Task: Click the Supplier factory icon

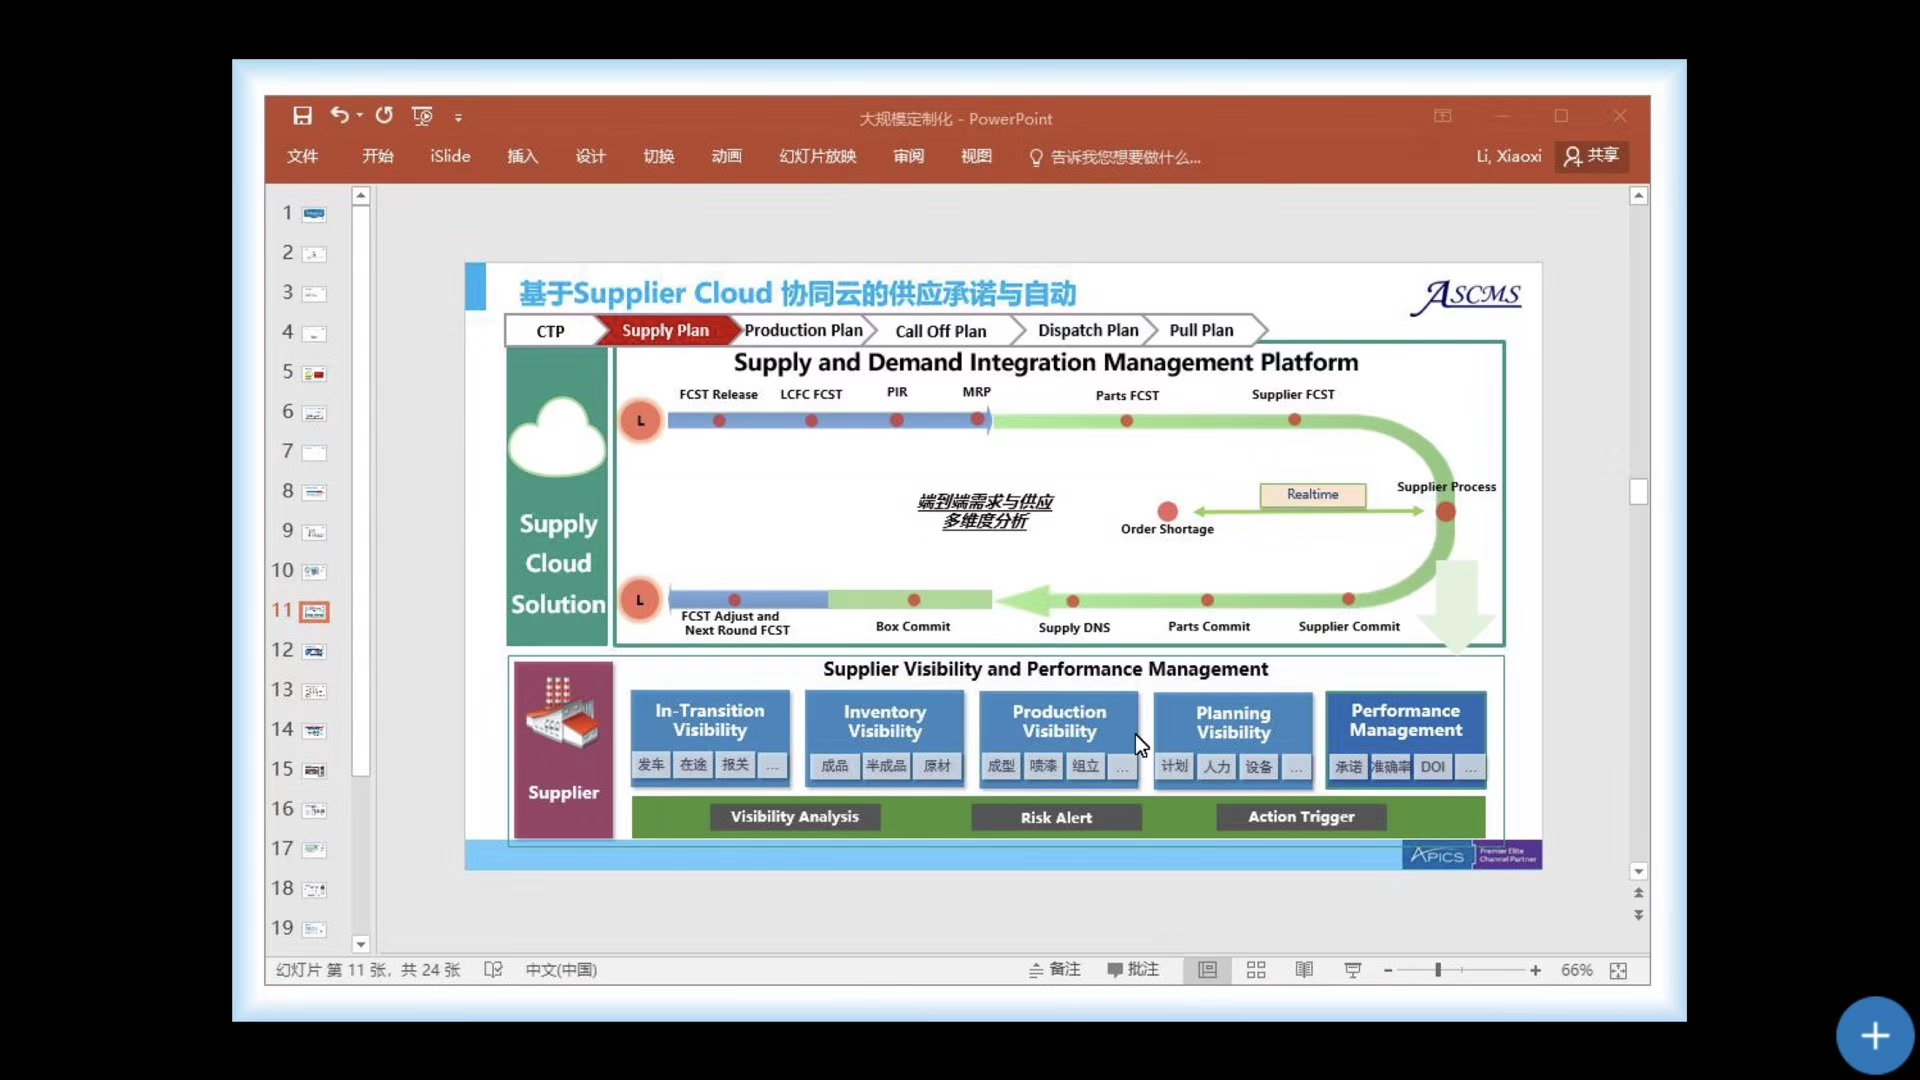Action: point(562,713)
